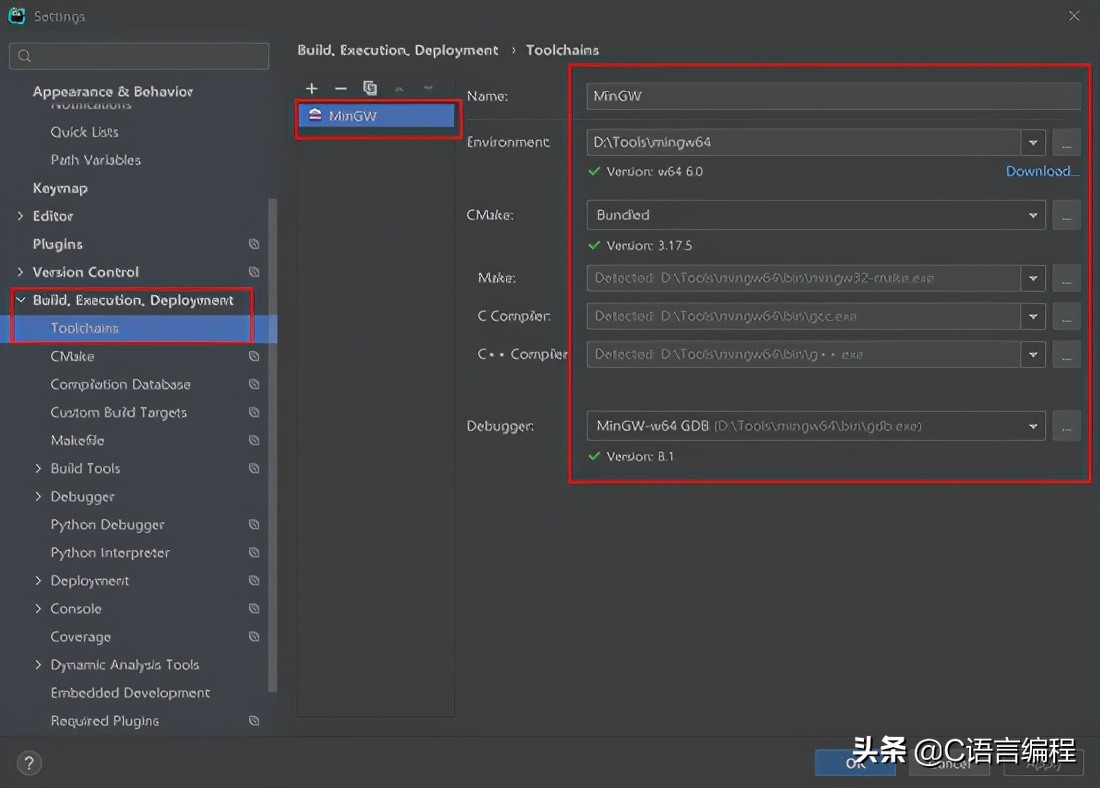
Task: Click the MinGW toolchain environment icon
Action: point(313,116)
